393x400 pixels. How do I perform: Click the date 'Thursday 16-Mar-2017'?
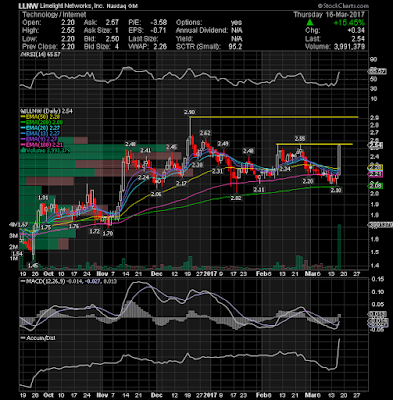click(329, 15)
